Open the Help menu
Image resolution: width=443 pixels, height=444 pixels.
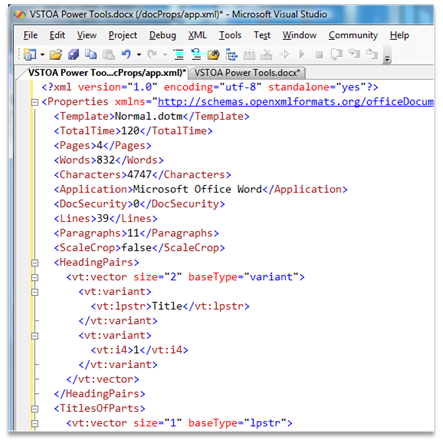pyautogui.click(x=399, y=35)
